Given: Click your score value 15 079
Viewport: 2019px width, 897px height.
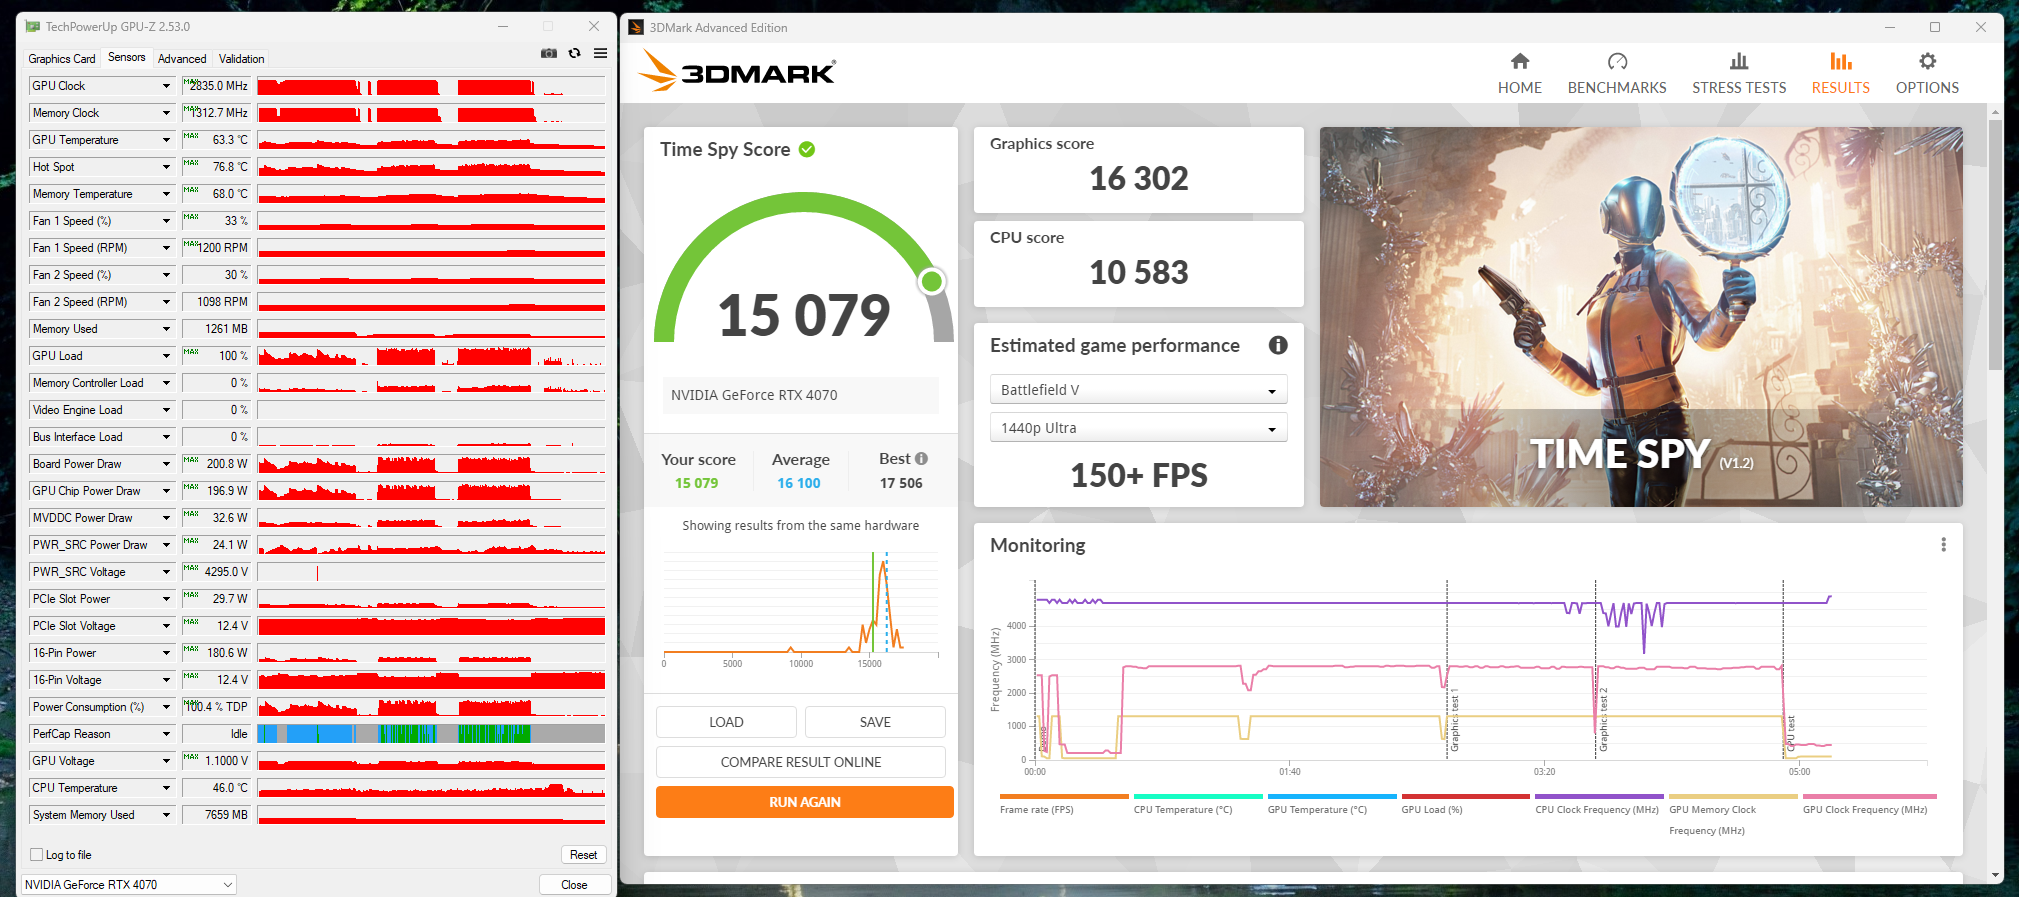Looking at the screenshot, I should point(696,483).
